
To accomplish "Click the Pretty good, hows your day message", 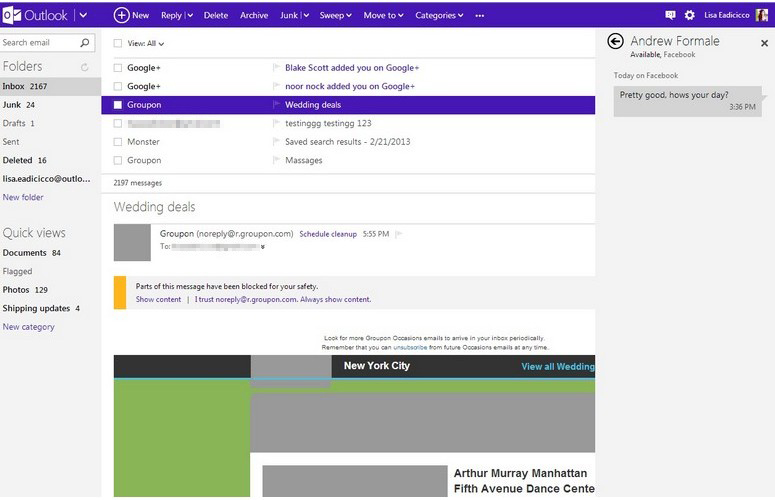I will [x=688, y=101].
